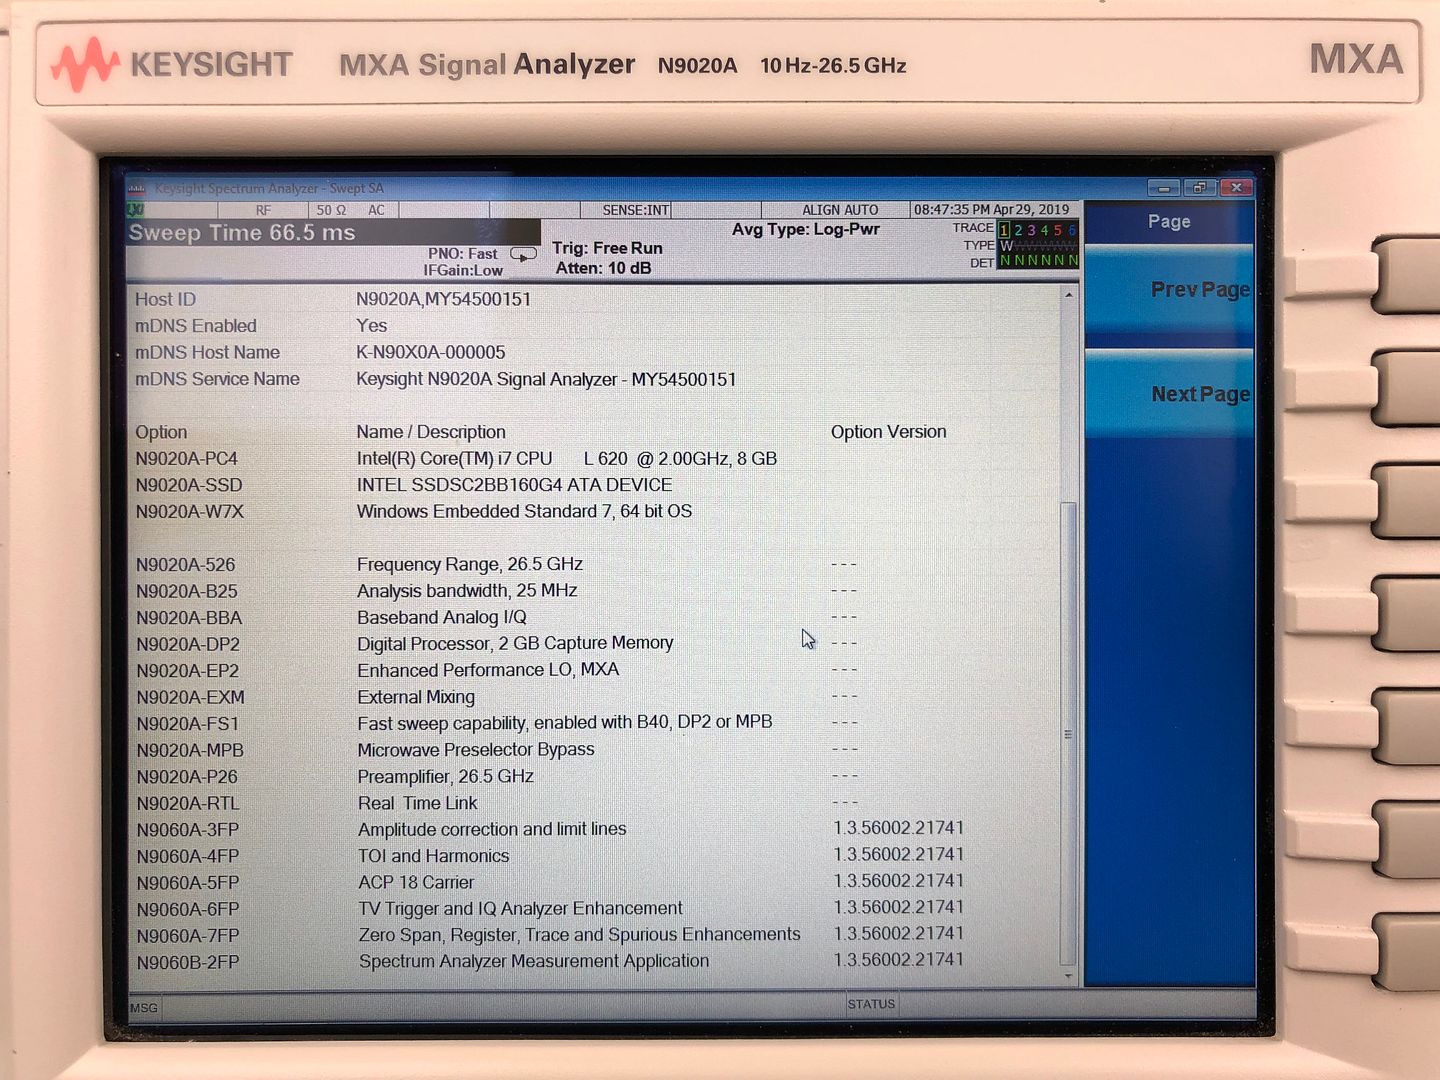This screenshot has height=1080, width=1440.
Task: Restore down the Spectrum Analyzer window
Action: 1200,188
